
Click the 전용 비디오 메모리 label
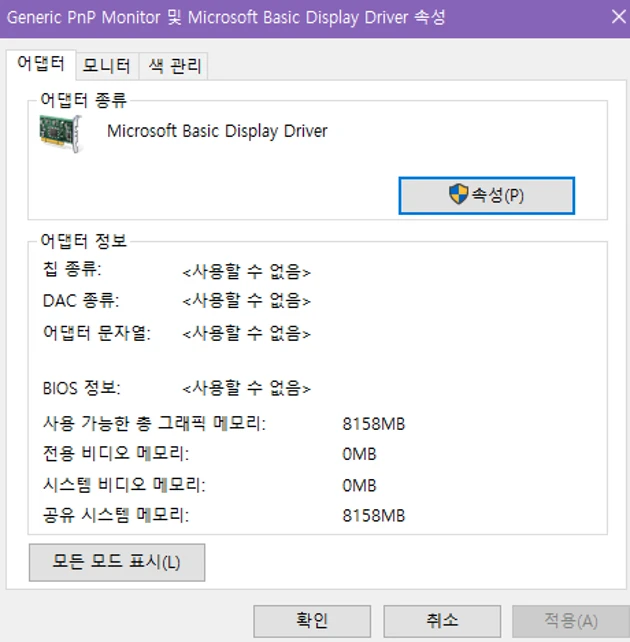pos(116,454)
